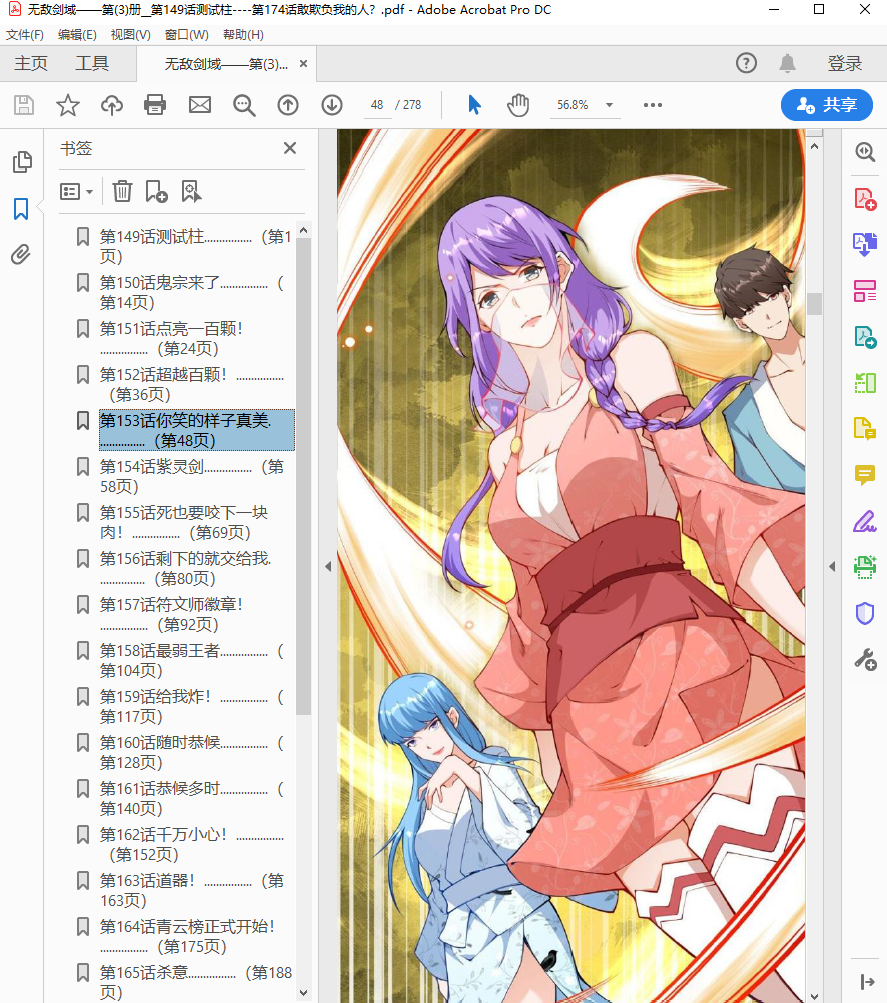
Task: Print the current document
Action: [x=155, y=105]
